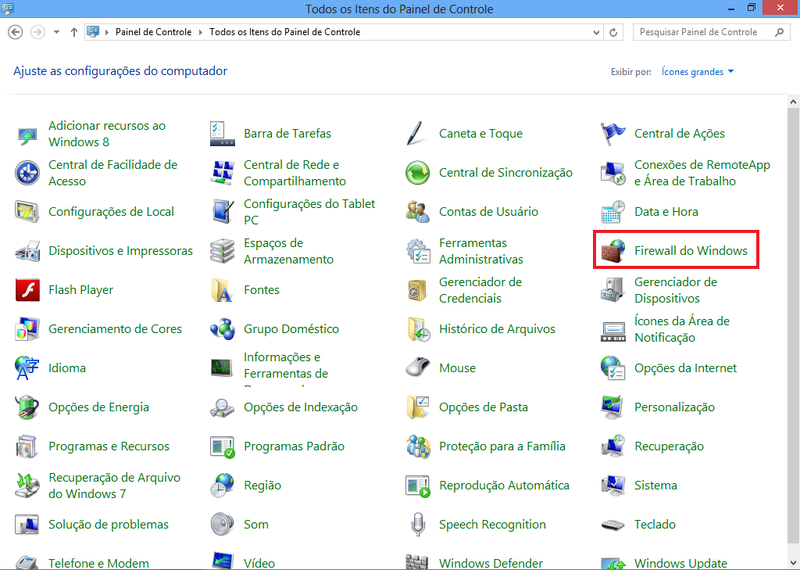Image resolution: width=800 pixels, height=570 pixels.
Task: Expand the chevron after Painel de Controle breadcrumb
Action: pos(201,32)
